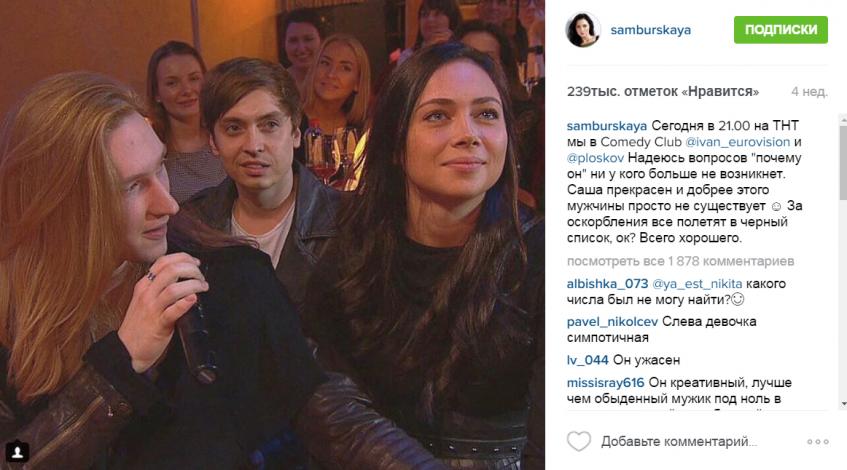Open the @ploskov mention link

(x=595, y=158)
